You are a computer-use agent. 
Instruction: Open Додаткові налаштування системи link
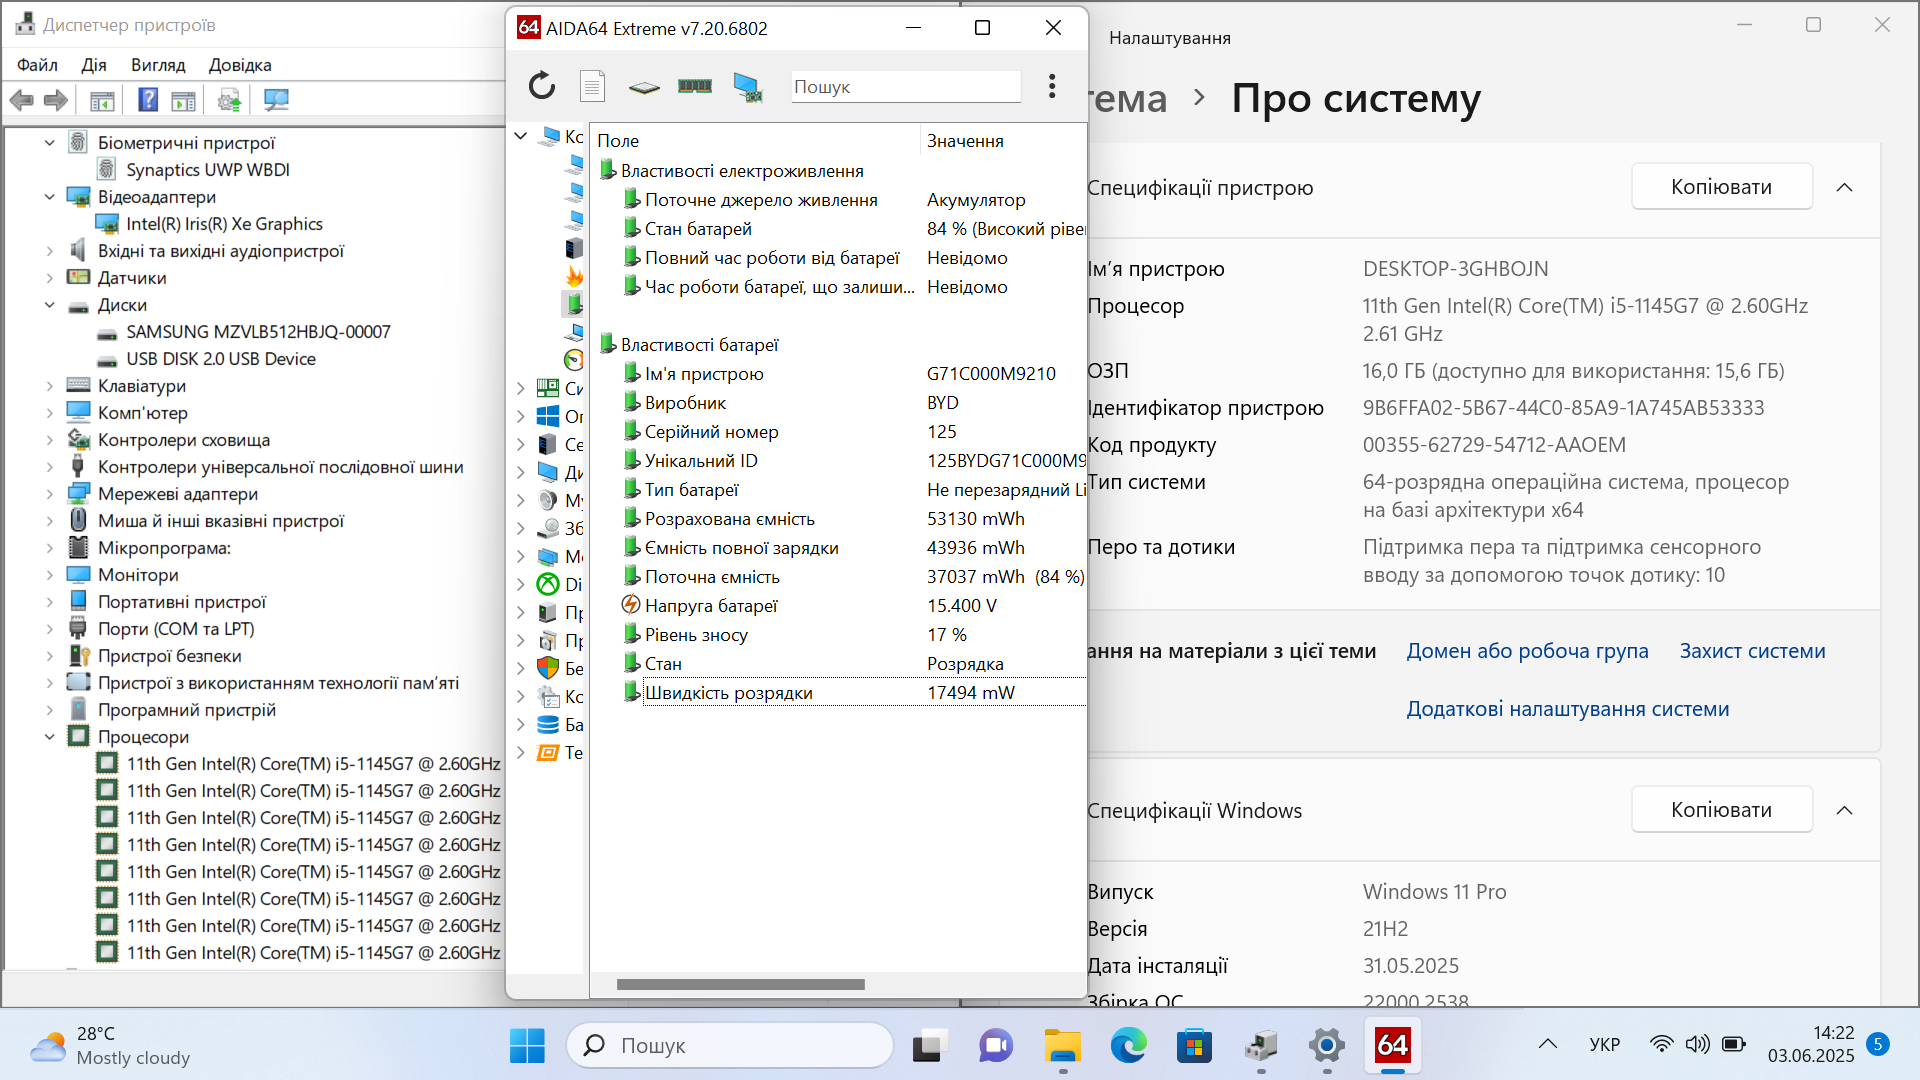(x=1567, y=709)
